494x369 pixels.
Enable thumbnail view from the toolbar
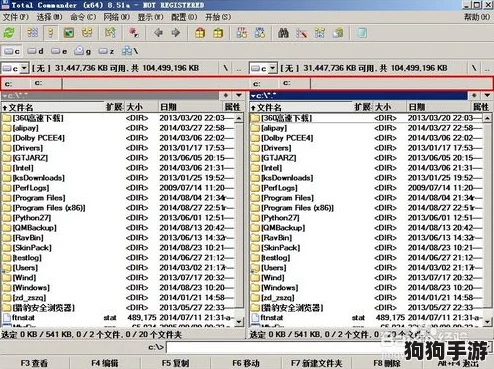pos(69,33)
